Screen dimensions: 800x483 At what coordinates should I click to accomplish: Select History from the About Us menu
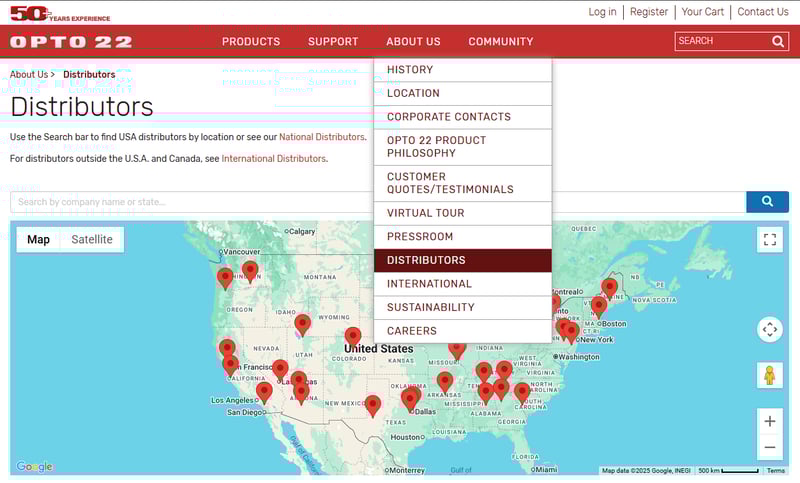click(x=463, y=70)
